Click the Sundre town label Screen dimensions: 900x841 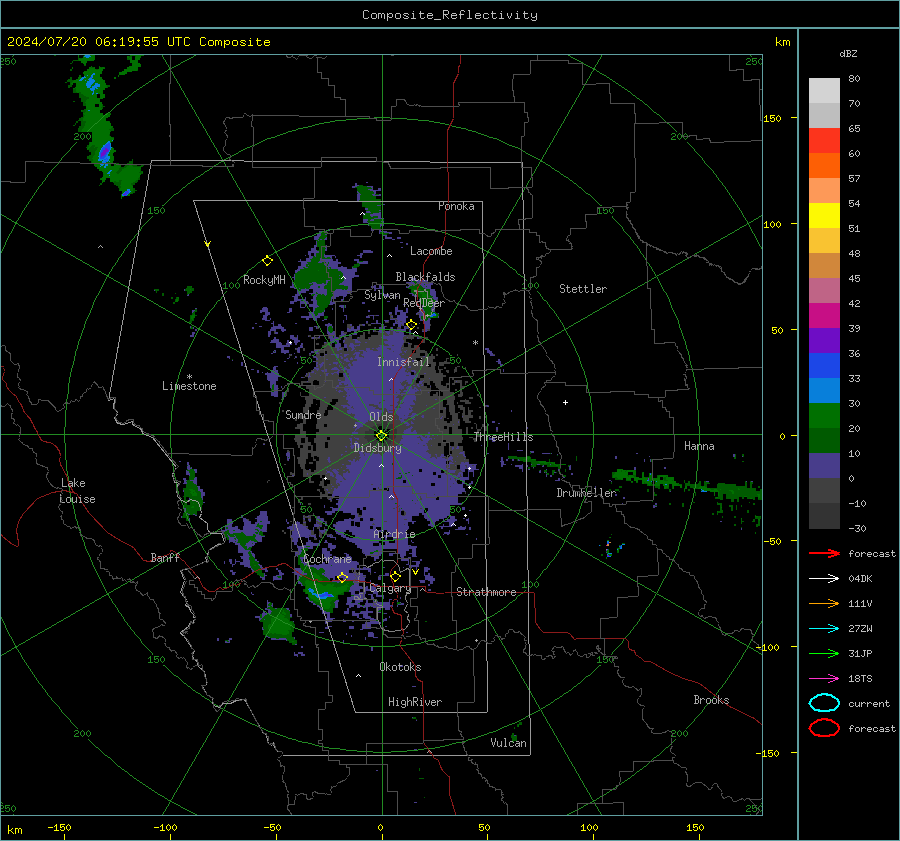coord(303,414)
